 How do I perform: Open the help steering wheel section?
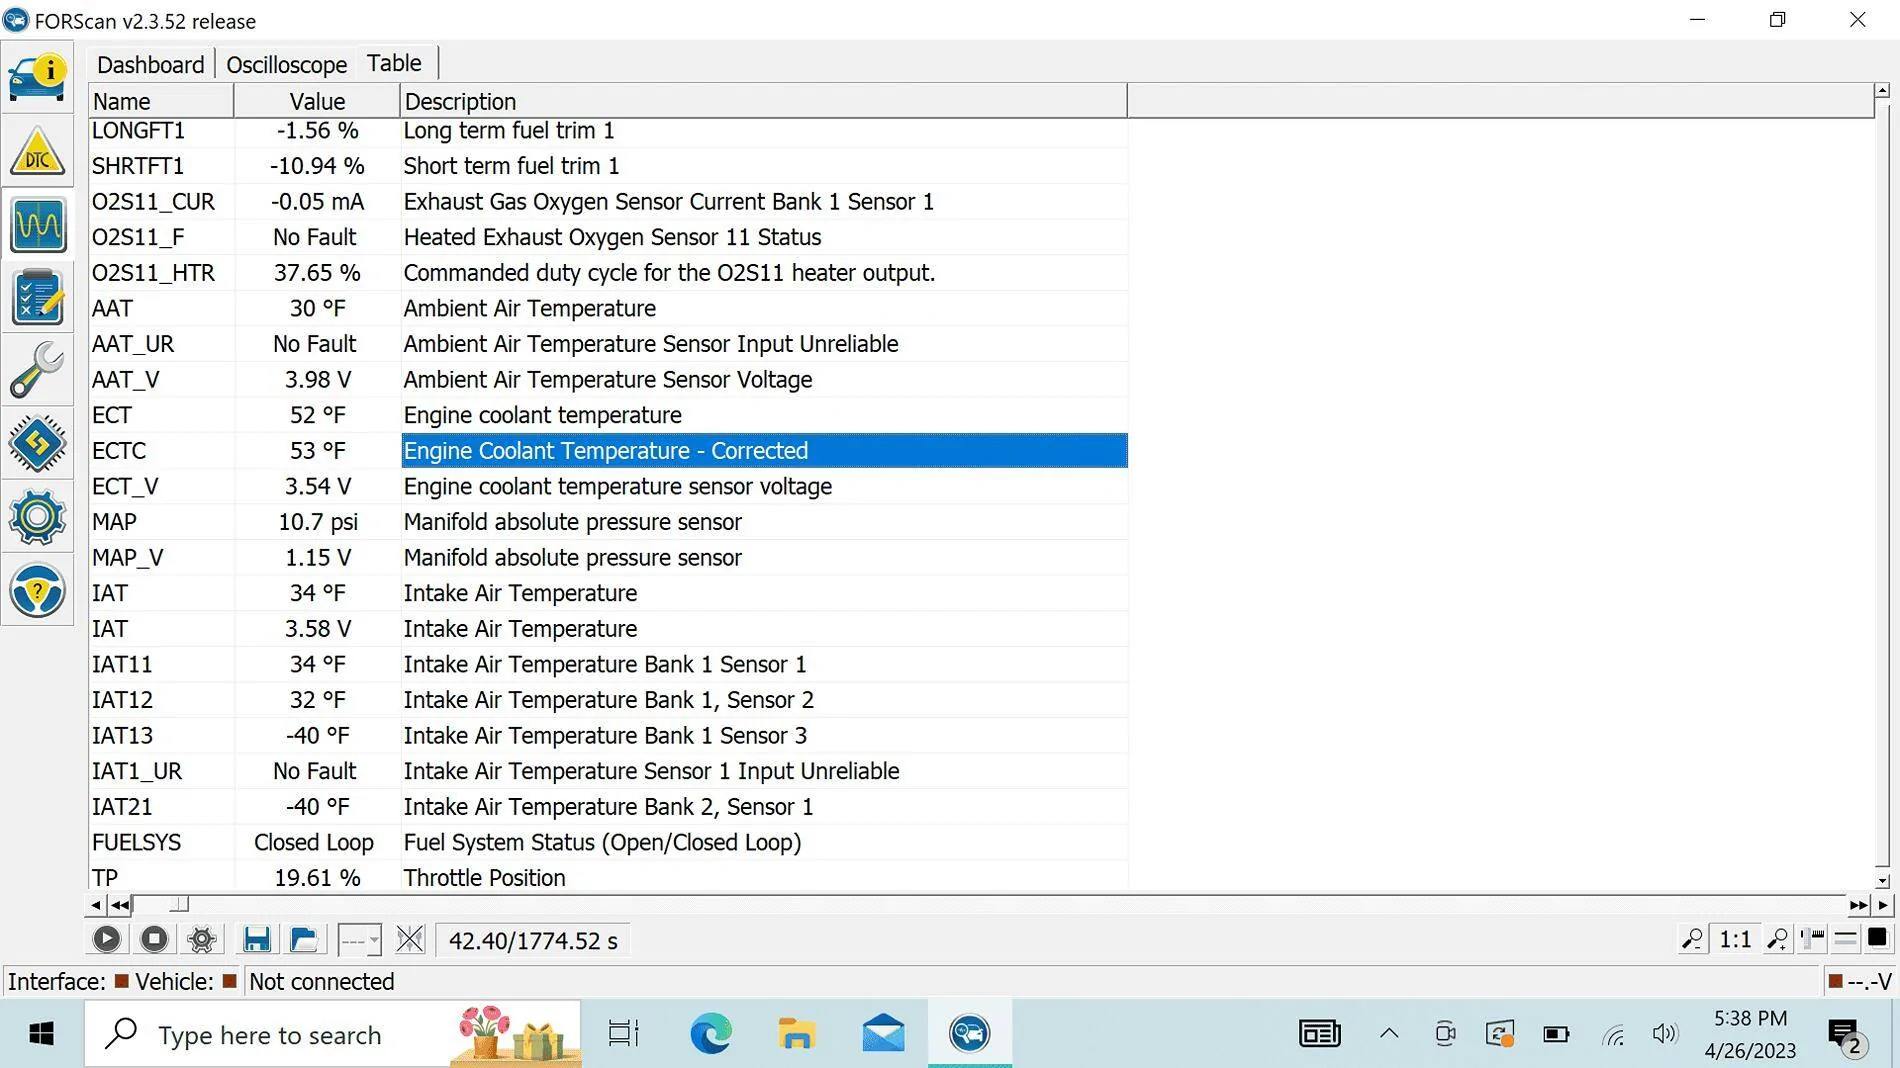pyautogui.click(x=37, y=591)
